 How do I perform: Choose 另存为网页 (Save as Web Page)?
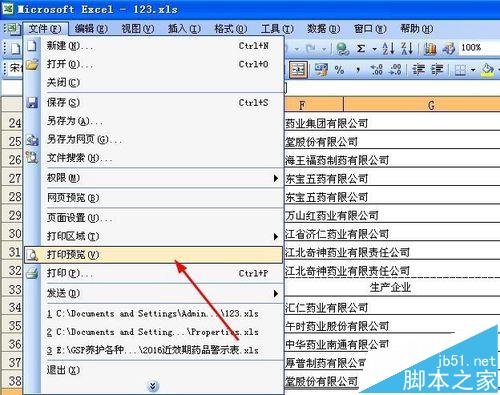pyautogui.click(x=153, y=139)
